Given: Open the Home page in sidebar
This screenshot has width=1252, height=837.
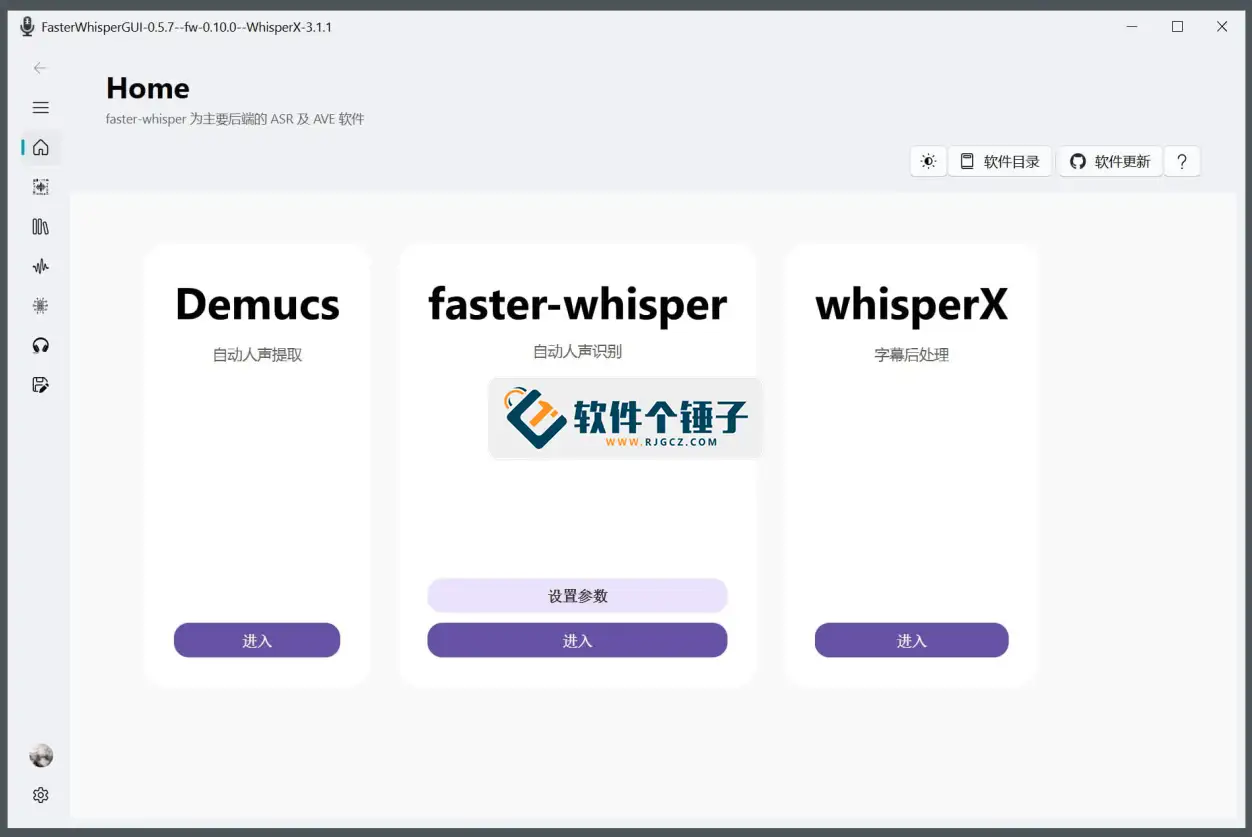Looking at the screenshot, I should (41, 148).
